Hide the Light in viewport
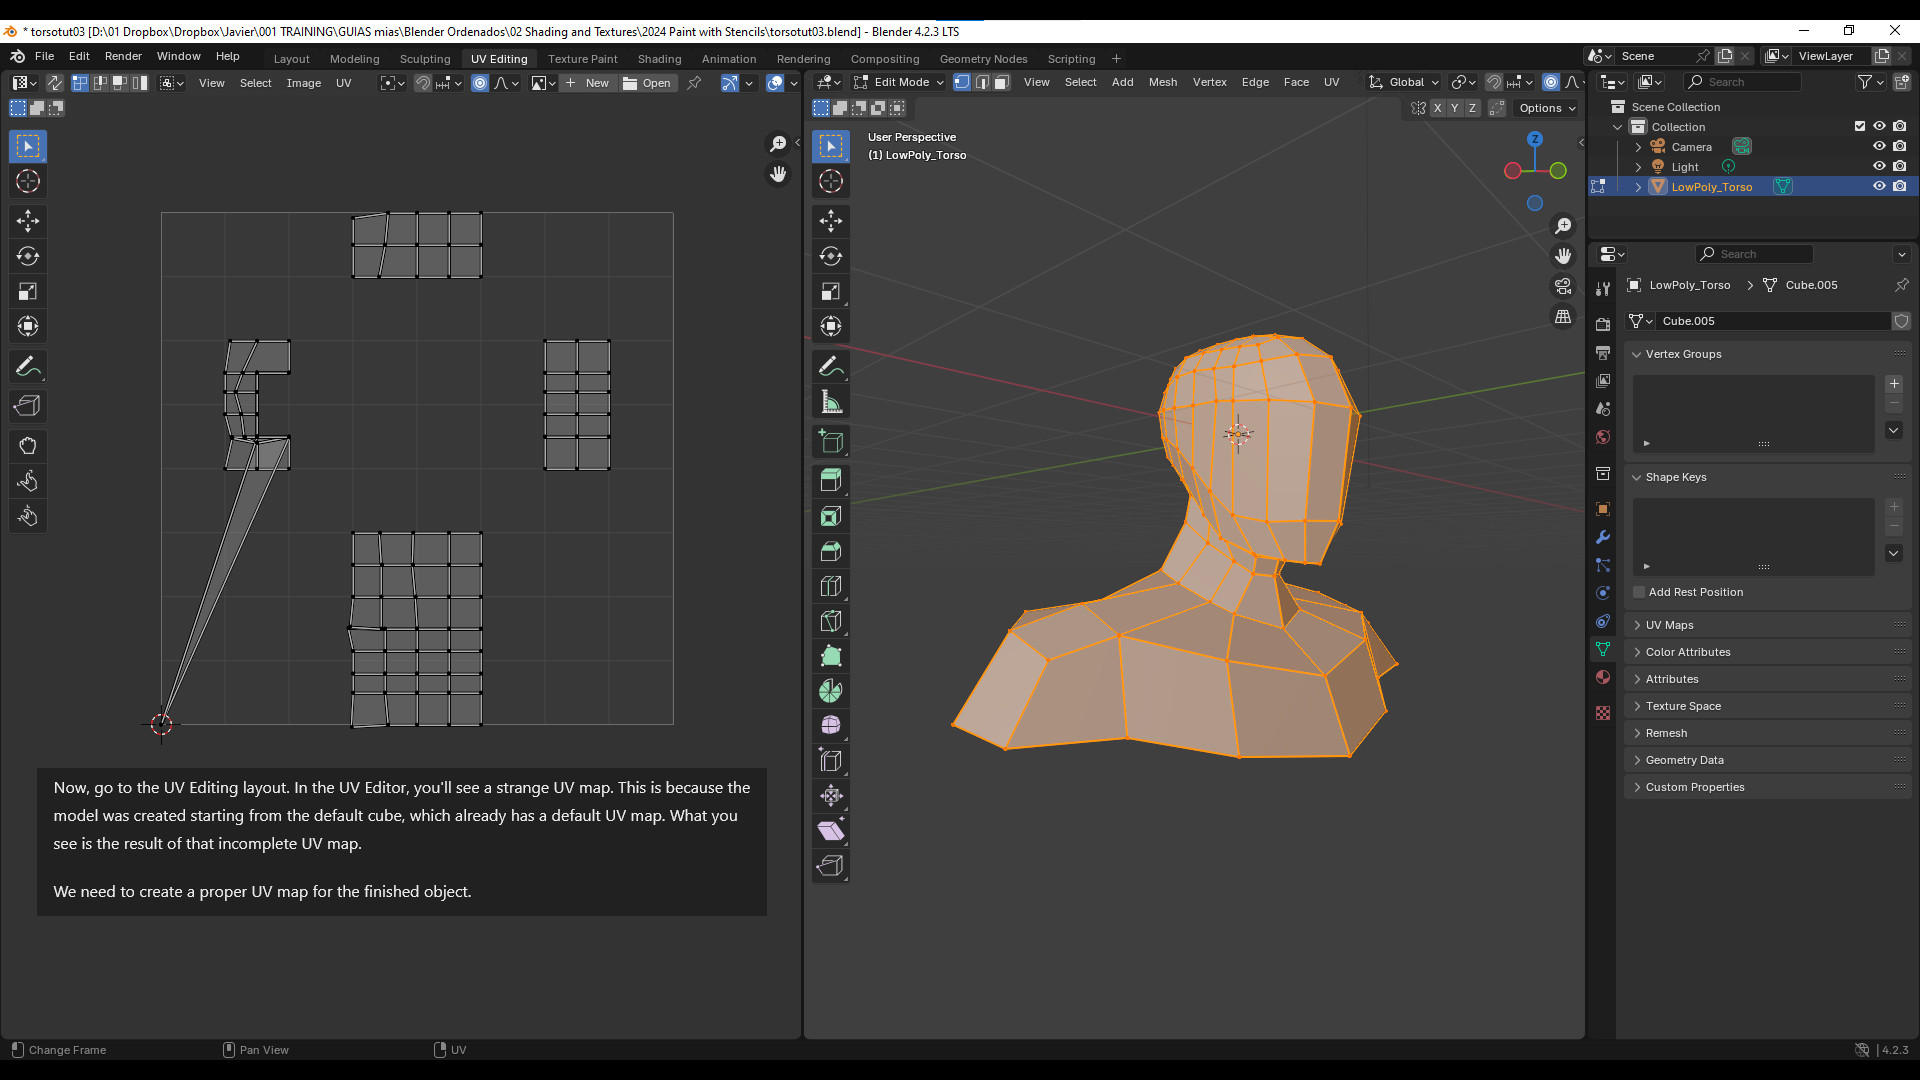 click(1879, 166)
